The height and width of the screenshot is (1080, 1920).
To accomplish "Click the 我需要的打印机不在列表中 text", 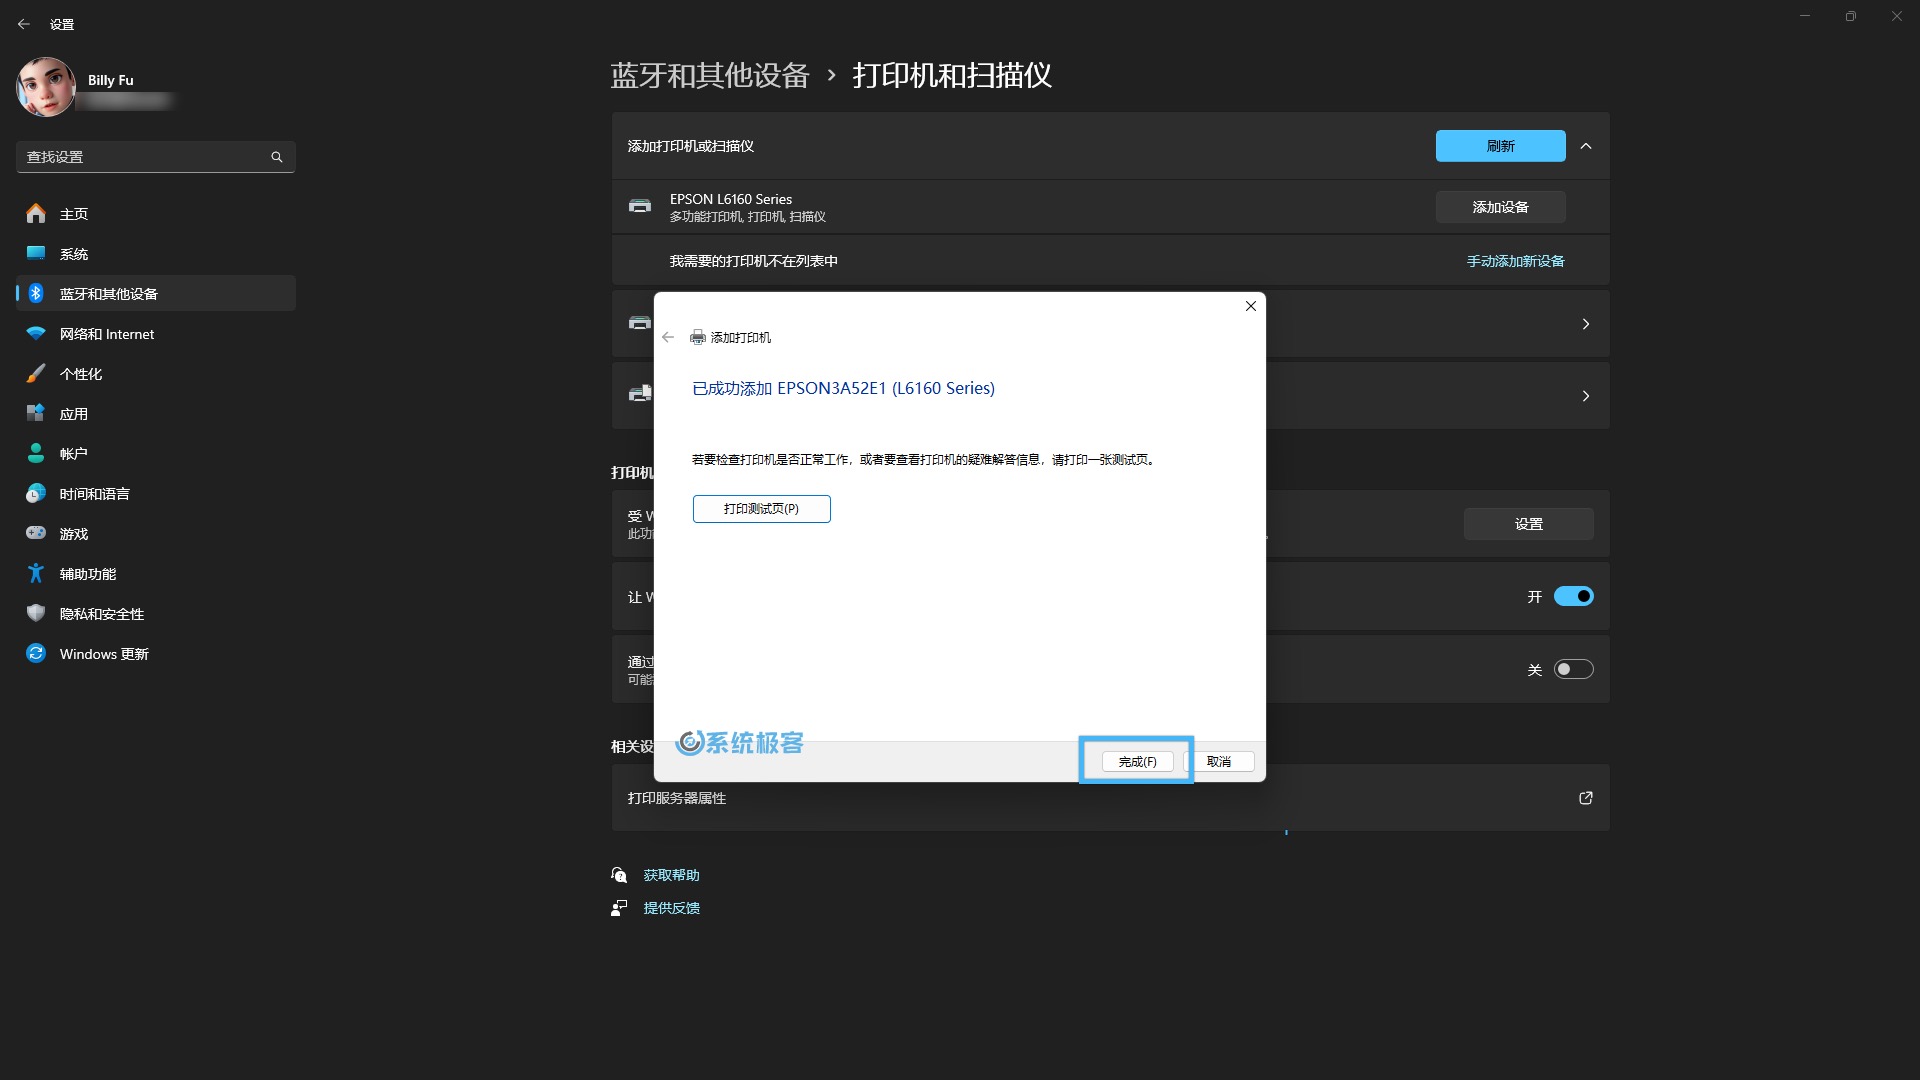I will pos(754,261).
